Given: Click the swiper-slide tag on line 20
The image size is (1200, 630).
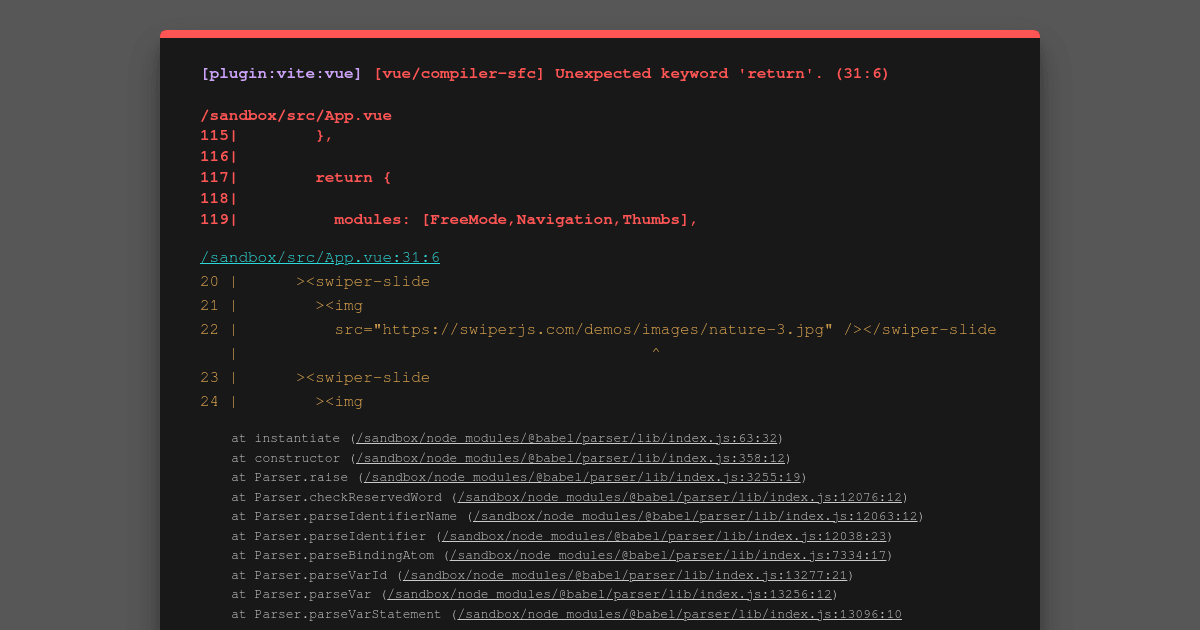Looking at the screenshot, I should (x=362, y=281).
